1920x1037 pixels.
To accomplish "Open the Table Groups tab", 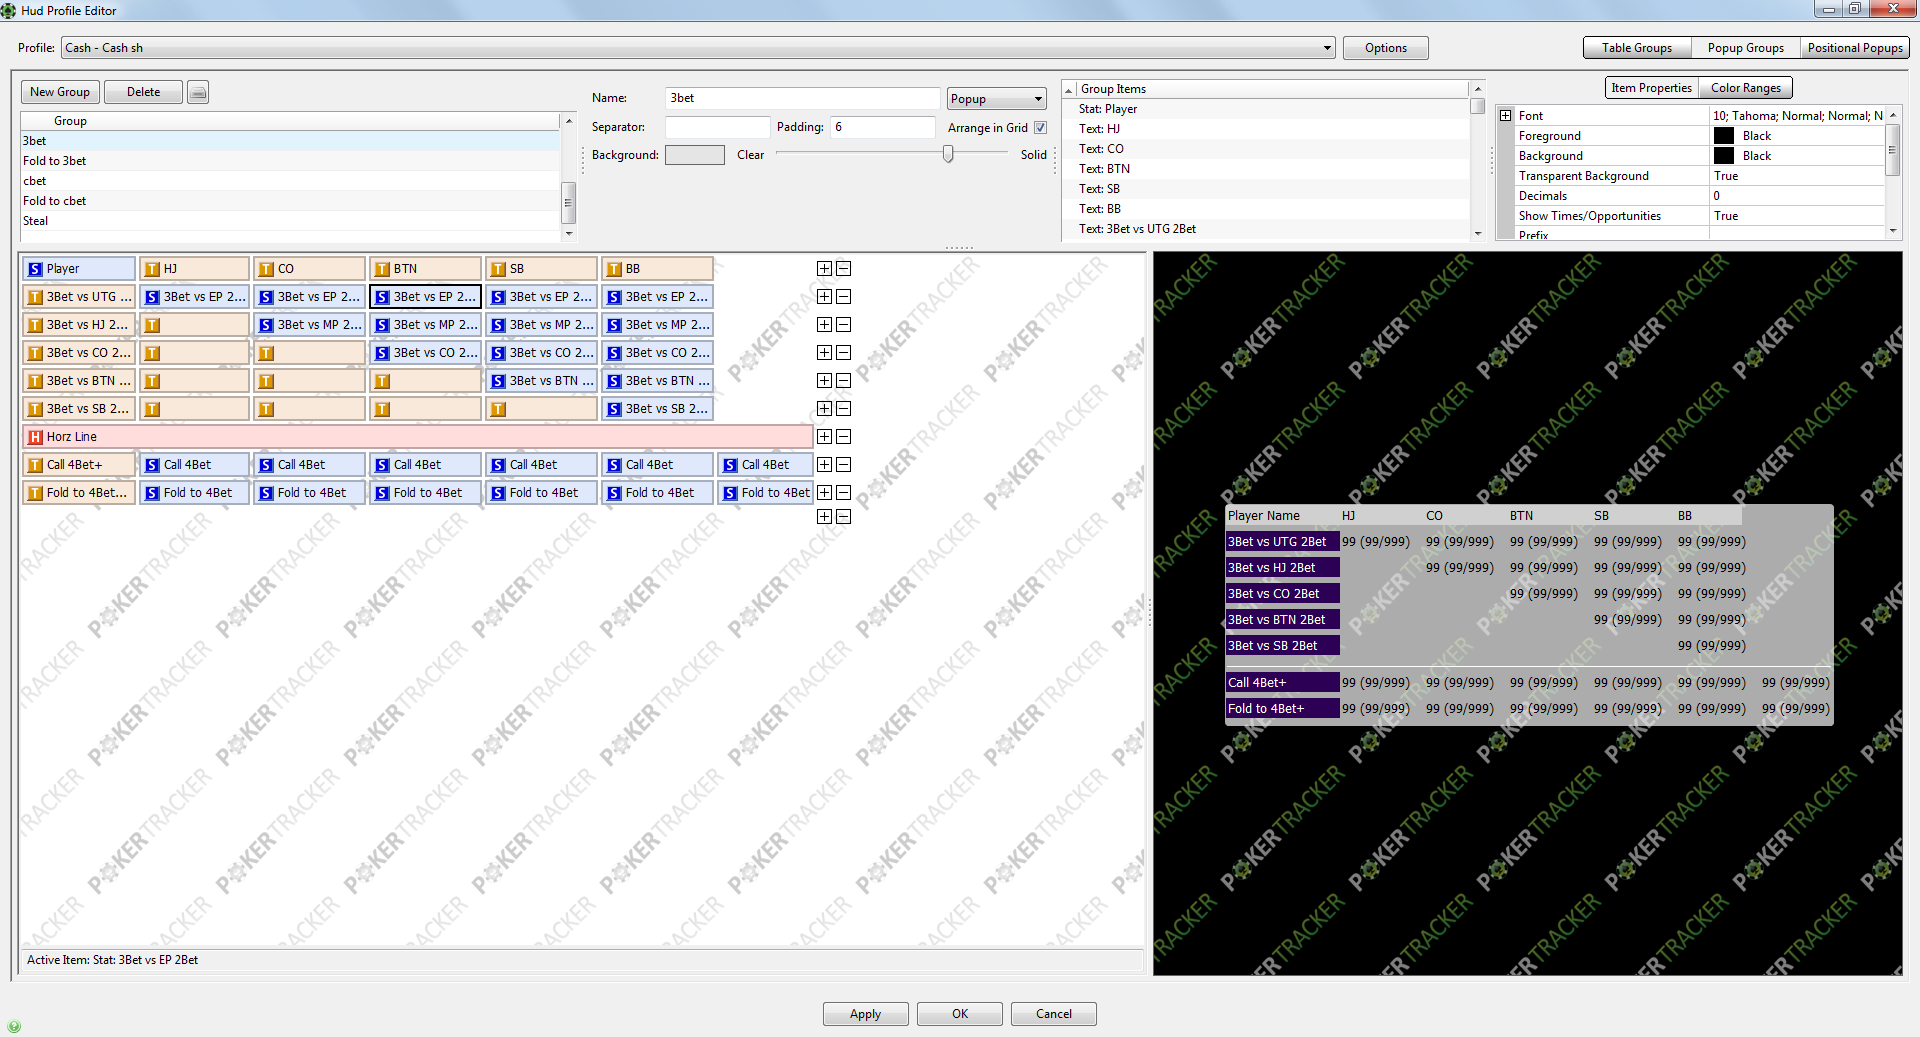I will [x=1636, y=48].
